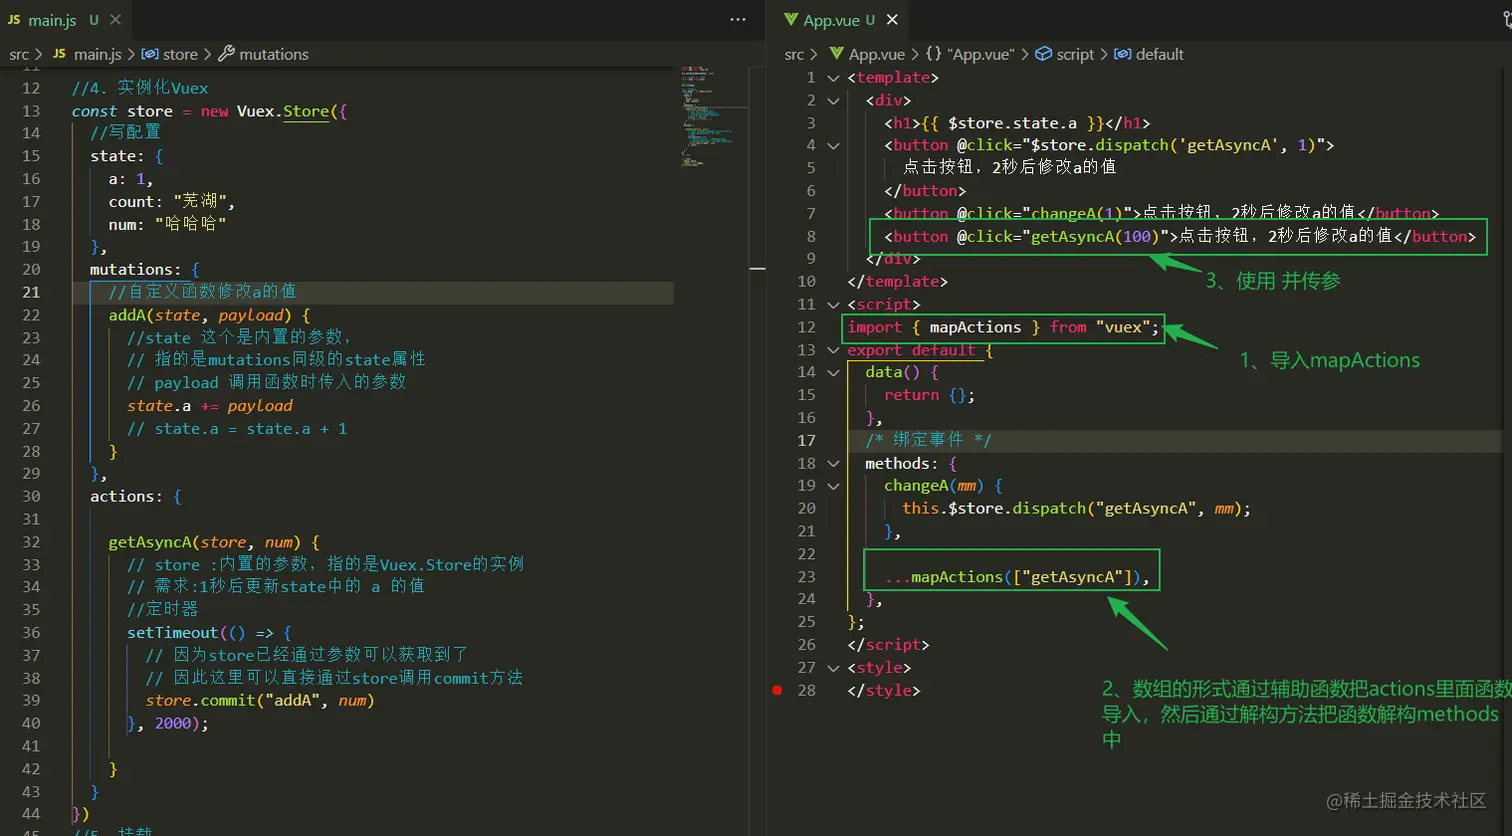Close the App.vue tab
This screenshot has width=1512, height=836.
(892, 20)
